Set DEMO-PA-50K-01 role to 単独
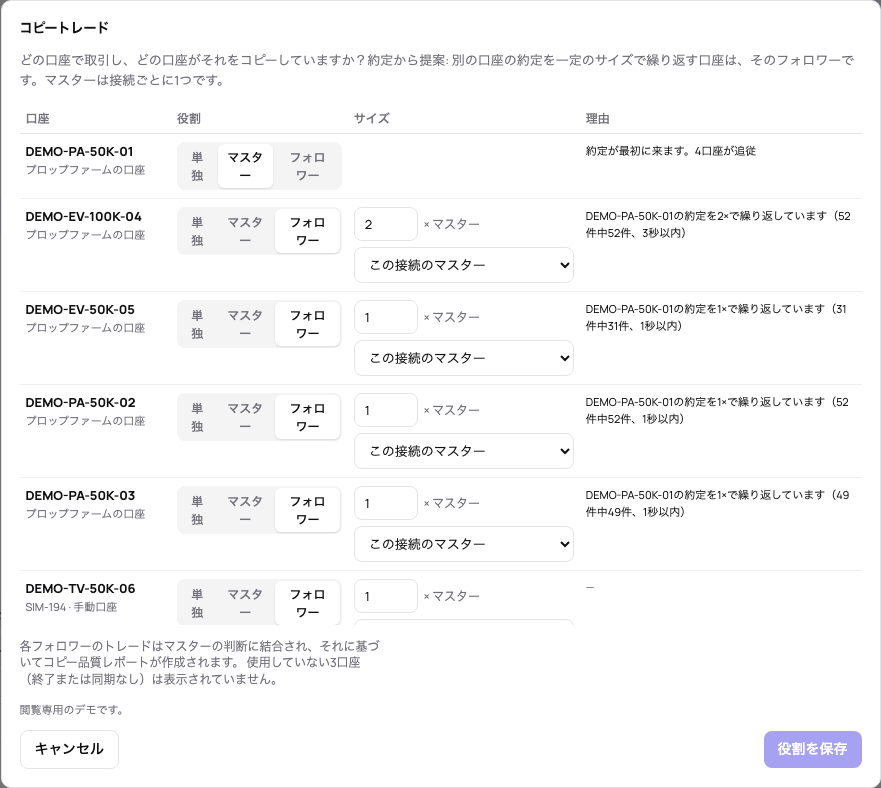 pos(197,166)
